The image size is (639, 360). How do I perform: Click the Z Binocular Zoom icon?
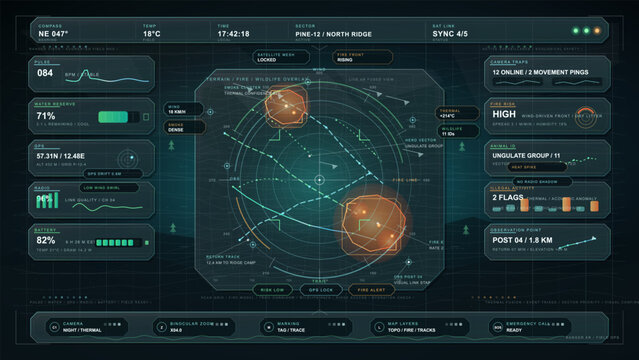click(161, 327)
